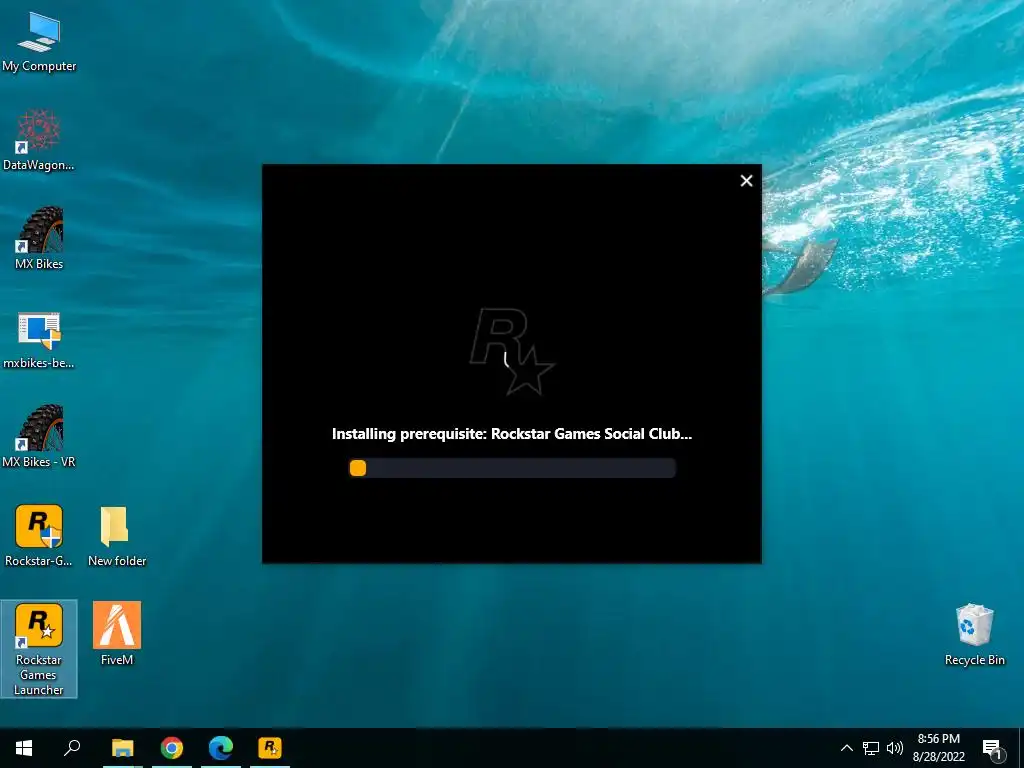Select the New folder desktop icon
Image resolution: width=1024 pixels, height=768 pixels.
[x=117, y=536]
